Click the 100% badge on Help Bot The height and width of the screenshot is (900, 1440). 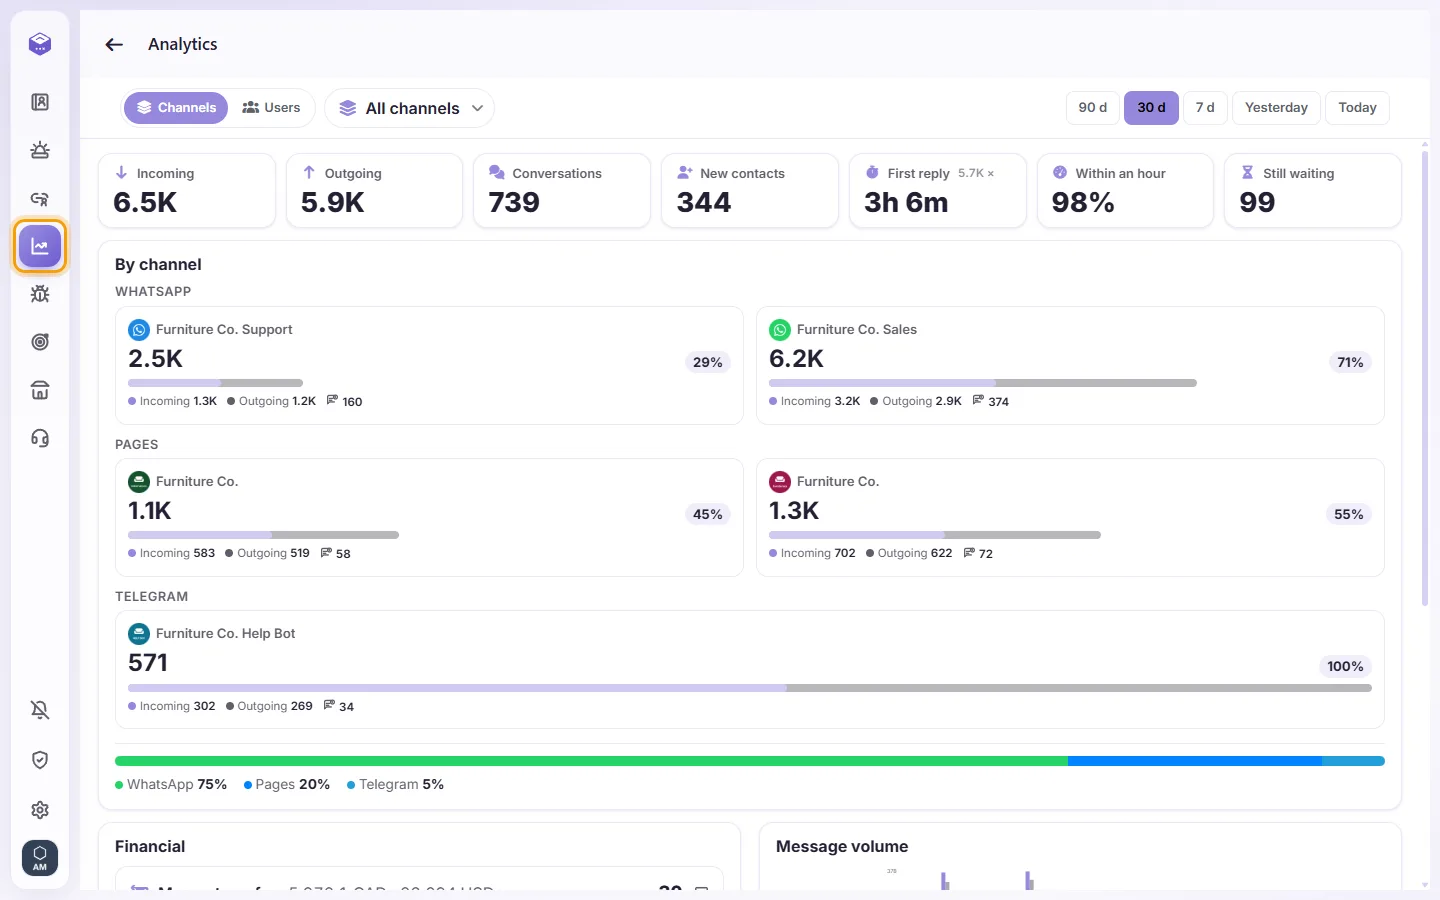tap(1345, 667)
